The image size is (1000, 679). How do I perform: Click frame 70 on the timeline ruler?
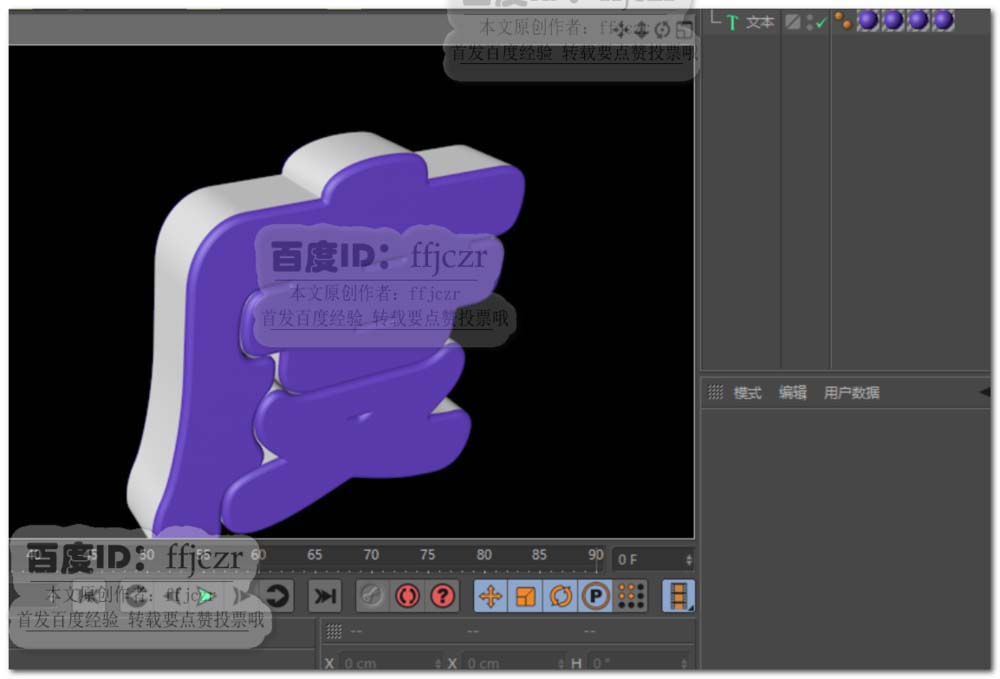click(x=371, y=555)
